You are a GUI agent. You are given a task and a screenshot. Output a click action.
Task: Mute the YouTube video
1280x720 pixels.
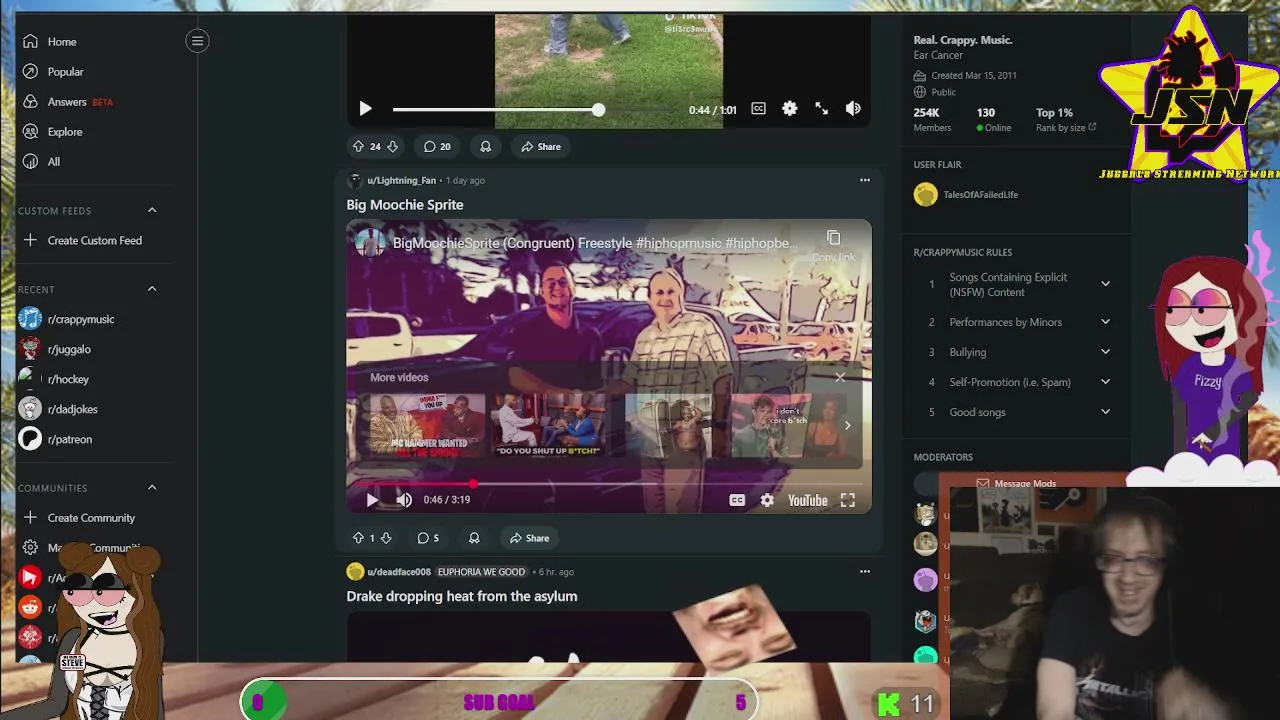404,500
